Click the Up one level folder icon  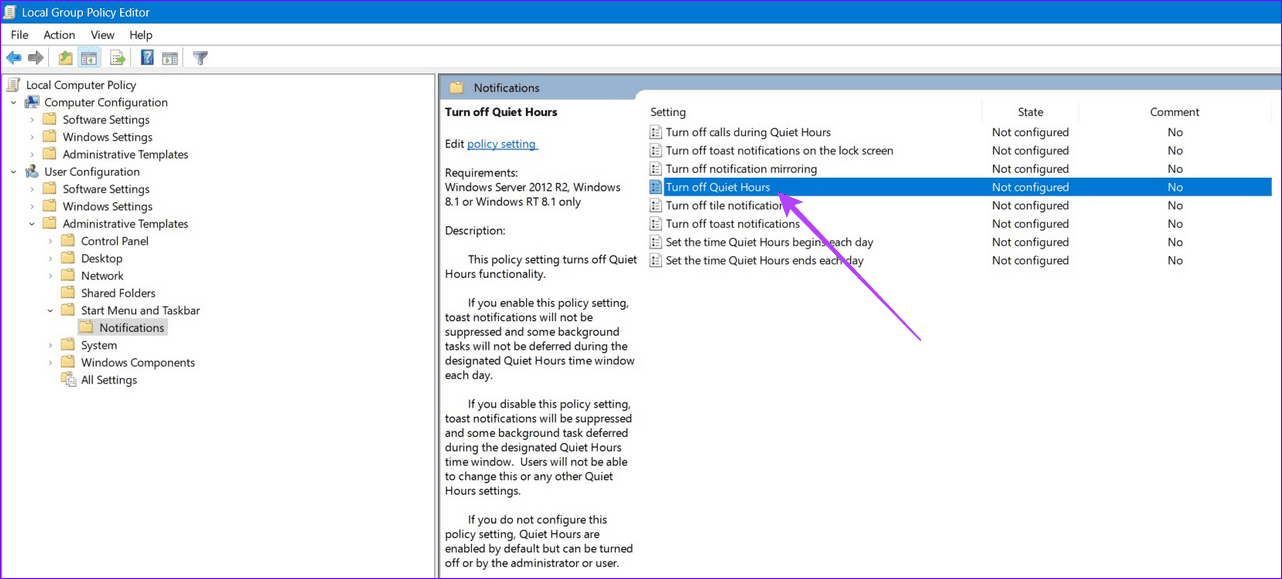[64, 57]
